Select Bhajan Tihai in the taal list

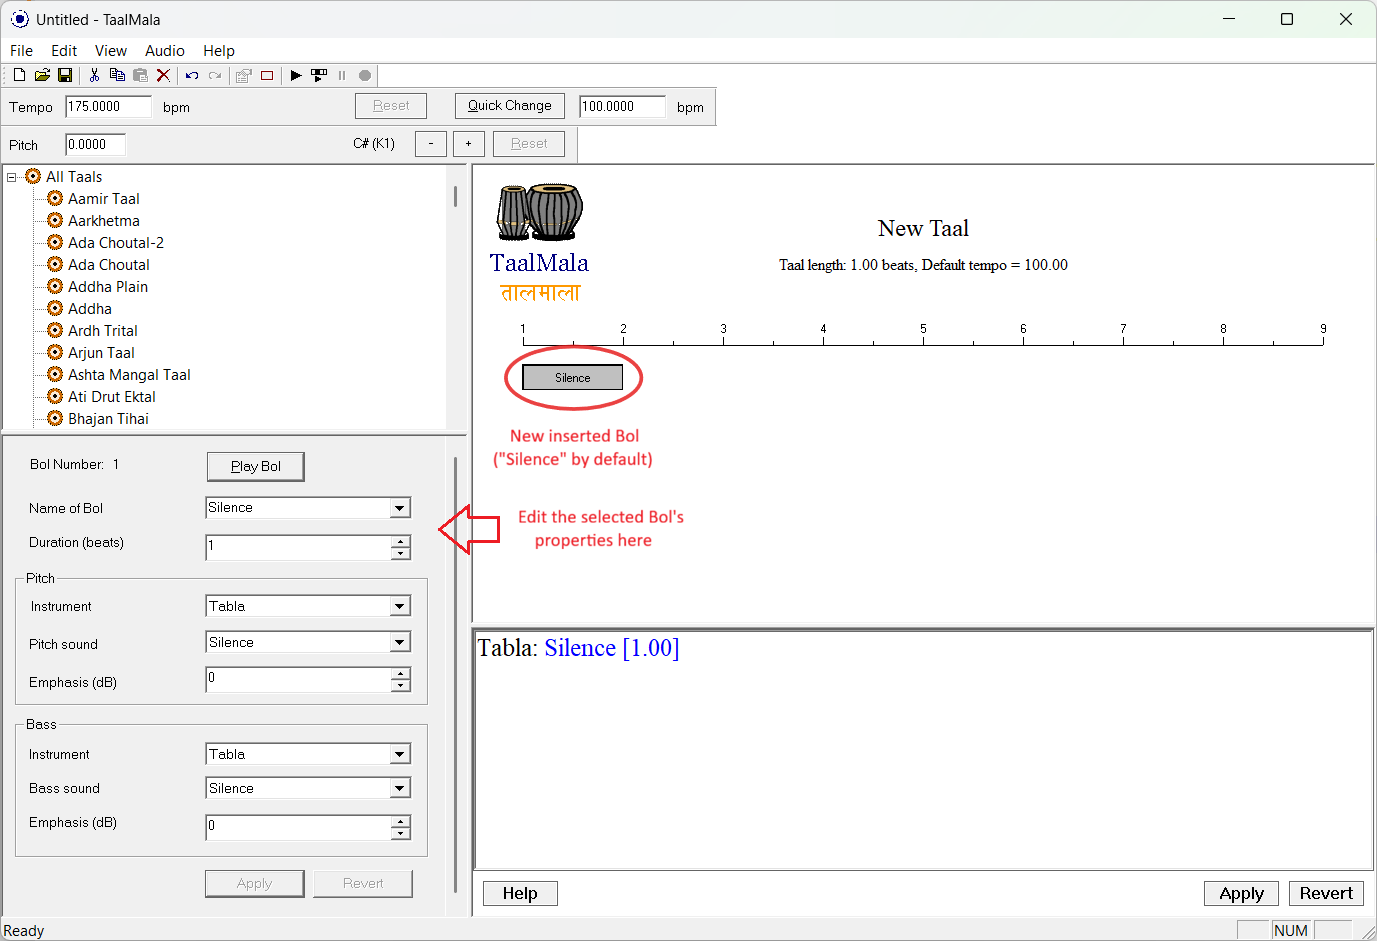click(108, 419)
